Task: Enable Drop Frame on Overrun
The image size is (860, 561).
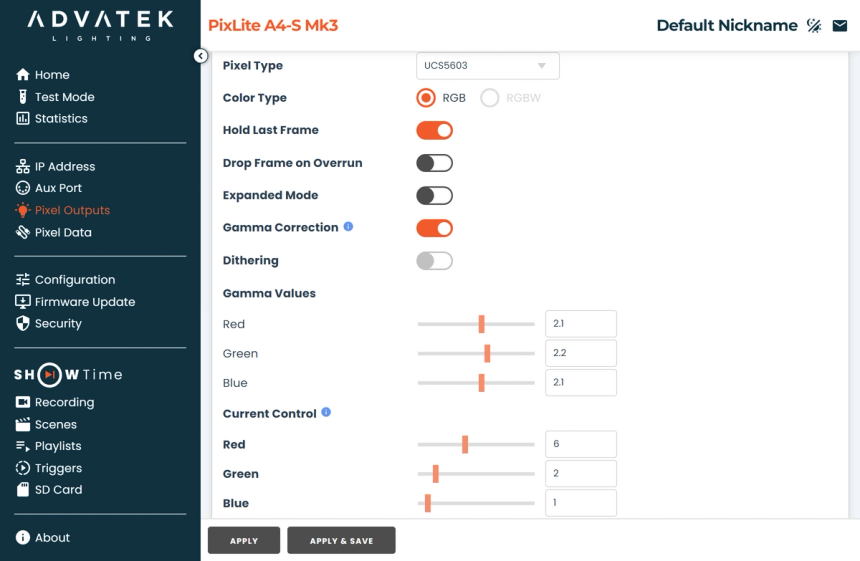Action: point(434,163)
